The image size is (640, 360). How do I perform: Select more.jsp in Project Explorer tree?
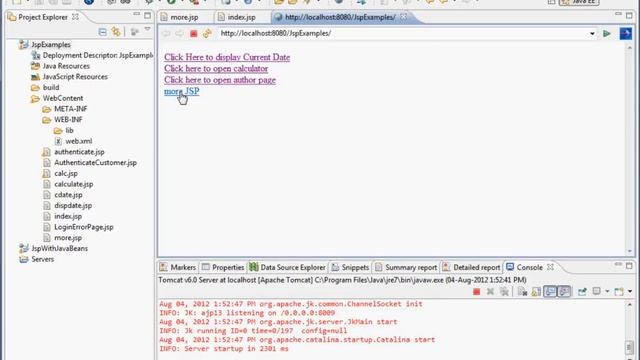(x=68, y=238)
